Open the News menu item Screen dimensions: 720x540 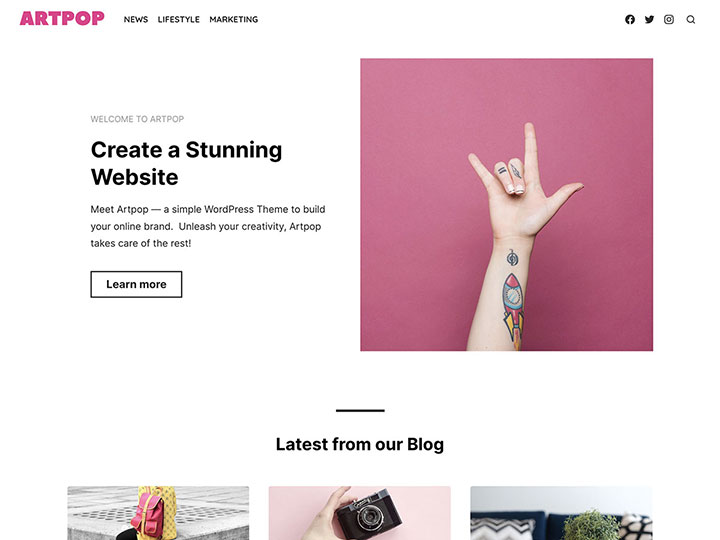pyautogui.click(x=136, y=19)
